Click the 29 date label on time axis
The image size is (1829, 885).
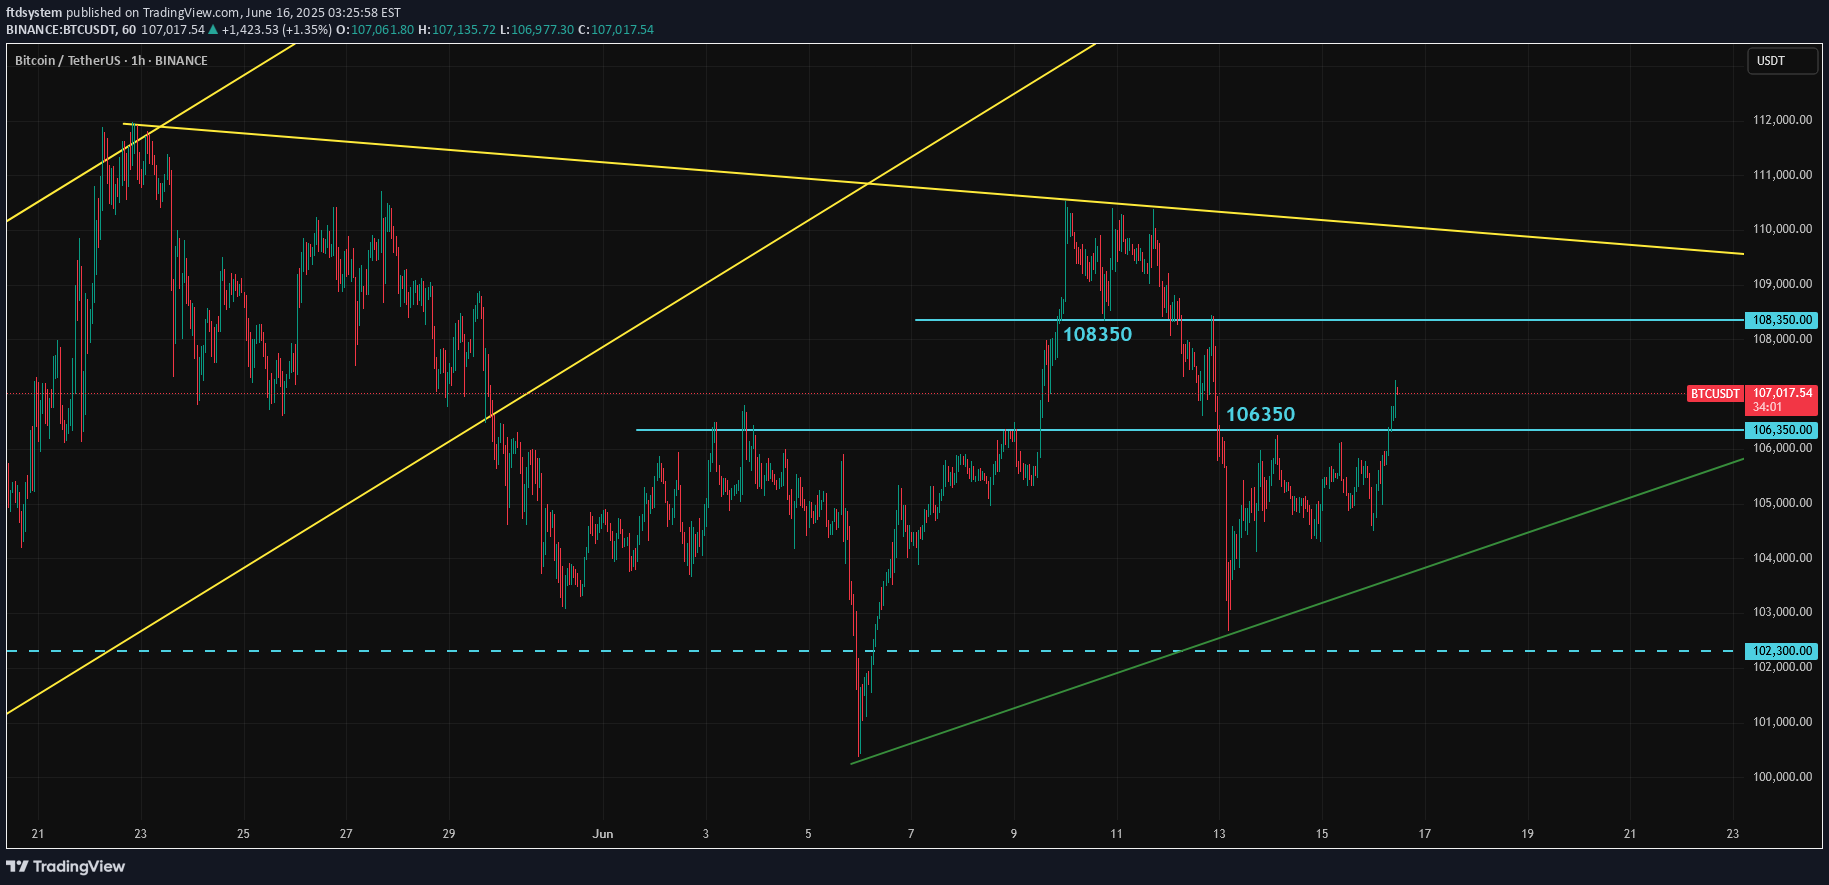tap(449, 834)
